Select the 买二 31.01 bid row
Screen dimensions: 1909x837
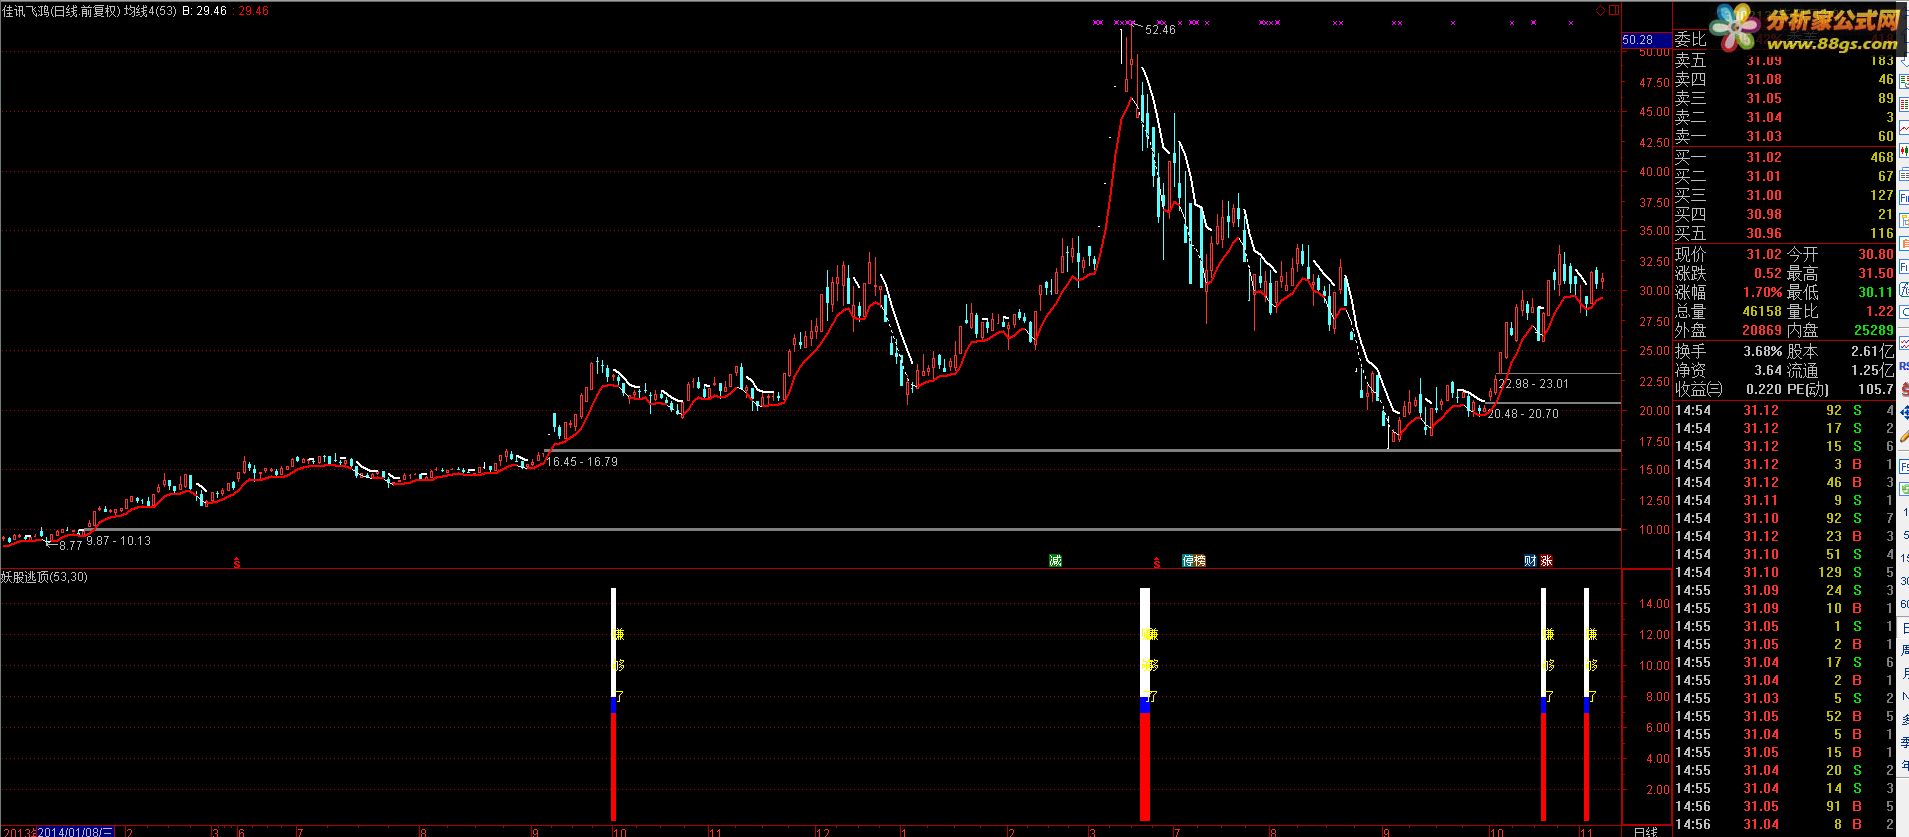tap(1784, 176)
